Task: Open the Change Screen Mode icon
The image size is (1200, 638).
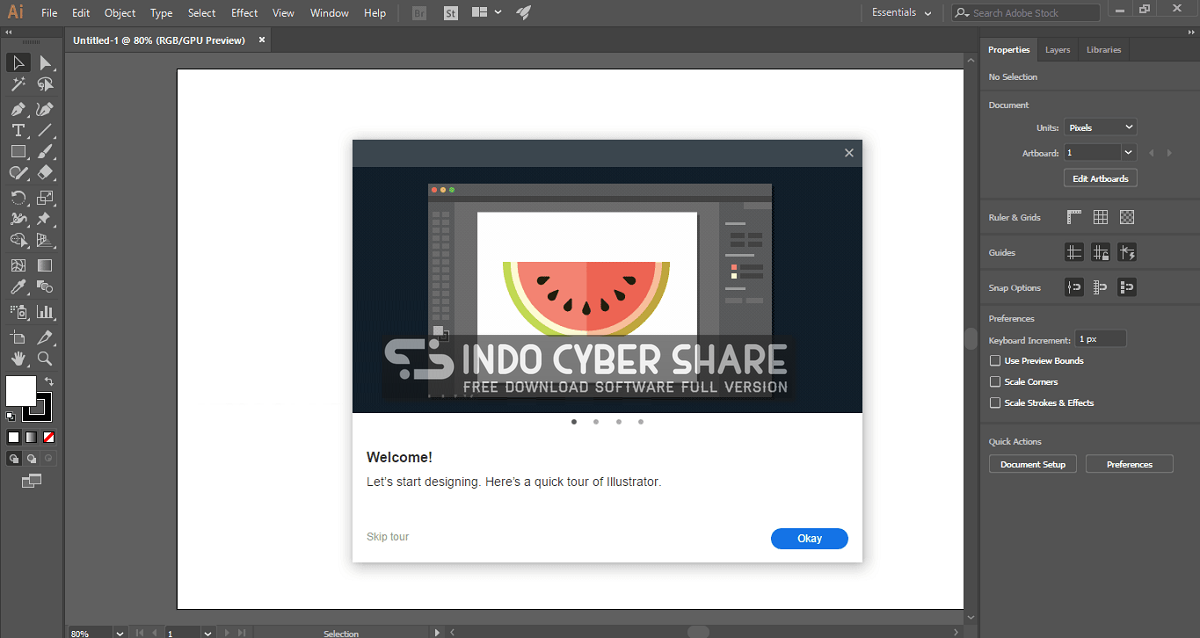Action: click(x=32, y=481)
